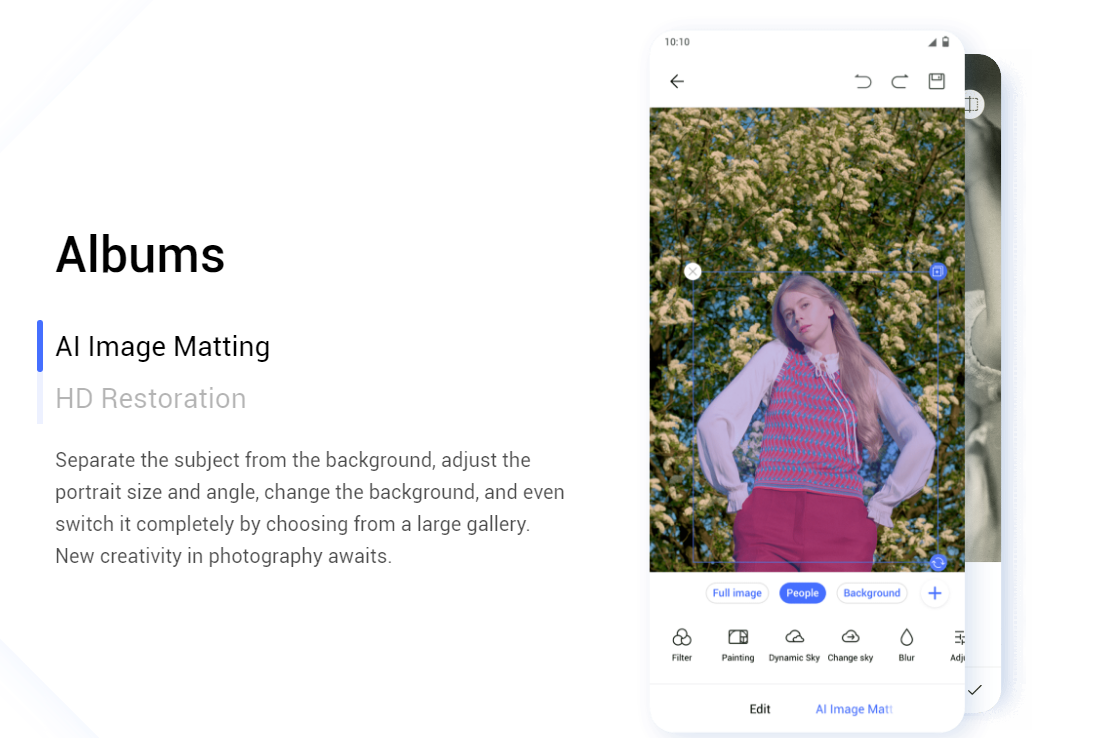Open the Filter tool
Screen dimensions: 1107x738
682,644
